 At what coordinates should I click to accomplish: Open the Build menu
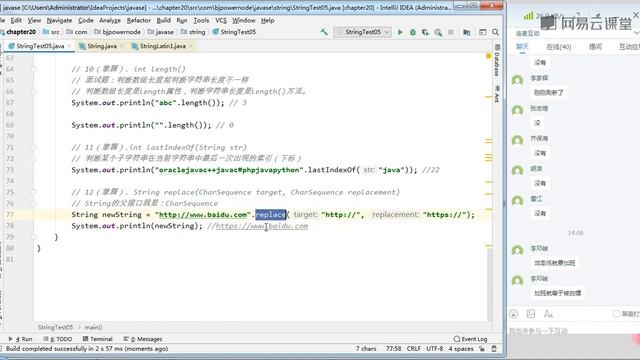point(164,20)
